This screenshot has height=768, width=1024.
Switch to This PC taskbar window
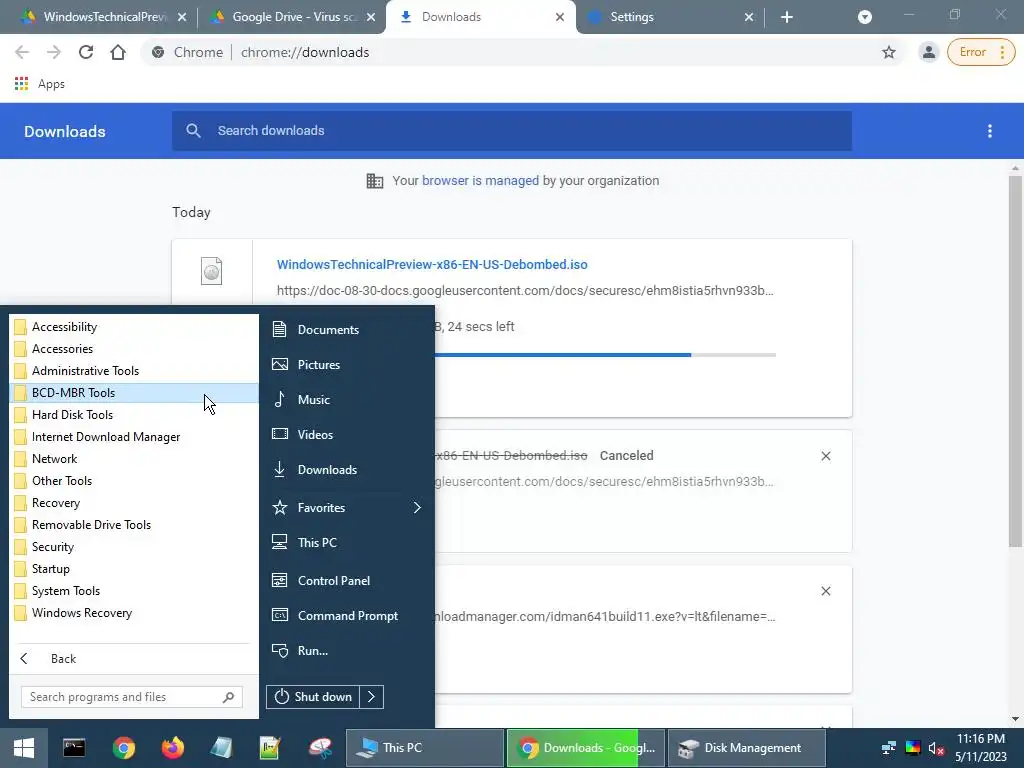(424, 748)
